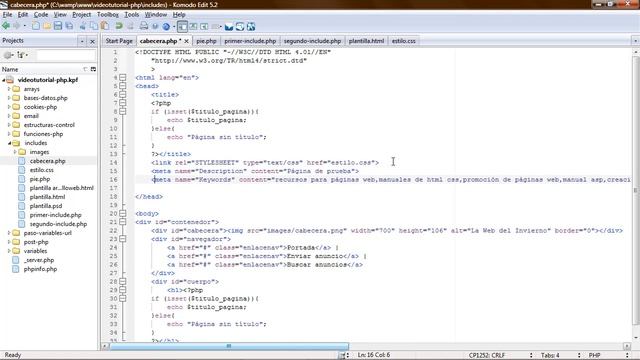
Task: Cut selection with scissors icon
Action: pyautogui.click(x=83, y=27)
